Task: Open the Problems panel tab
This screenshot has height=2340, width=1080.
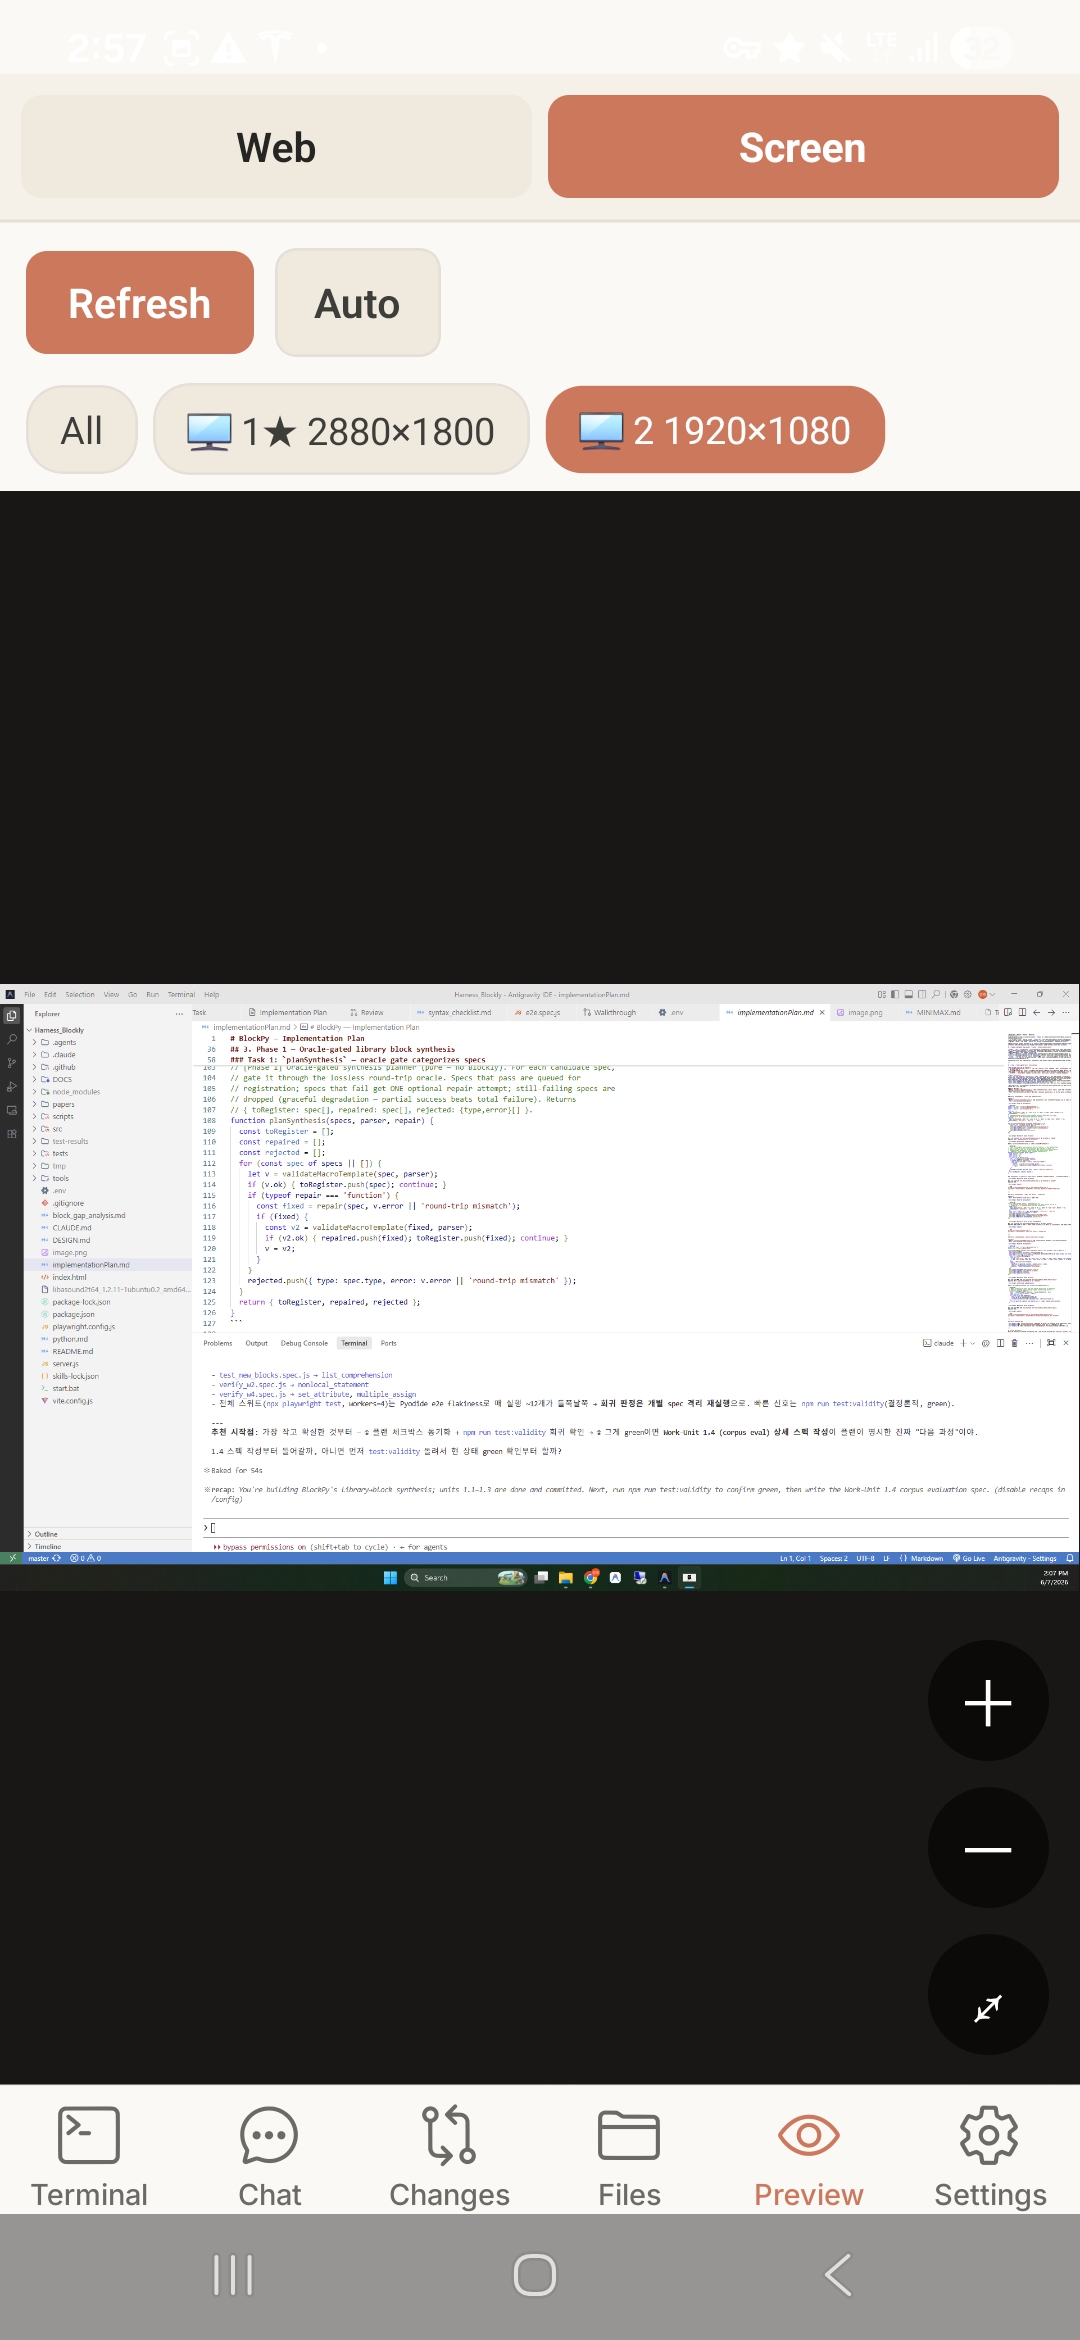Action: pyautogui.click(x=218, y=1343)
